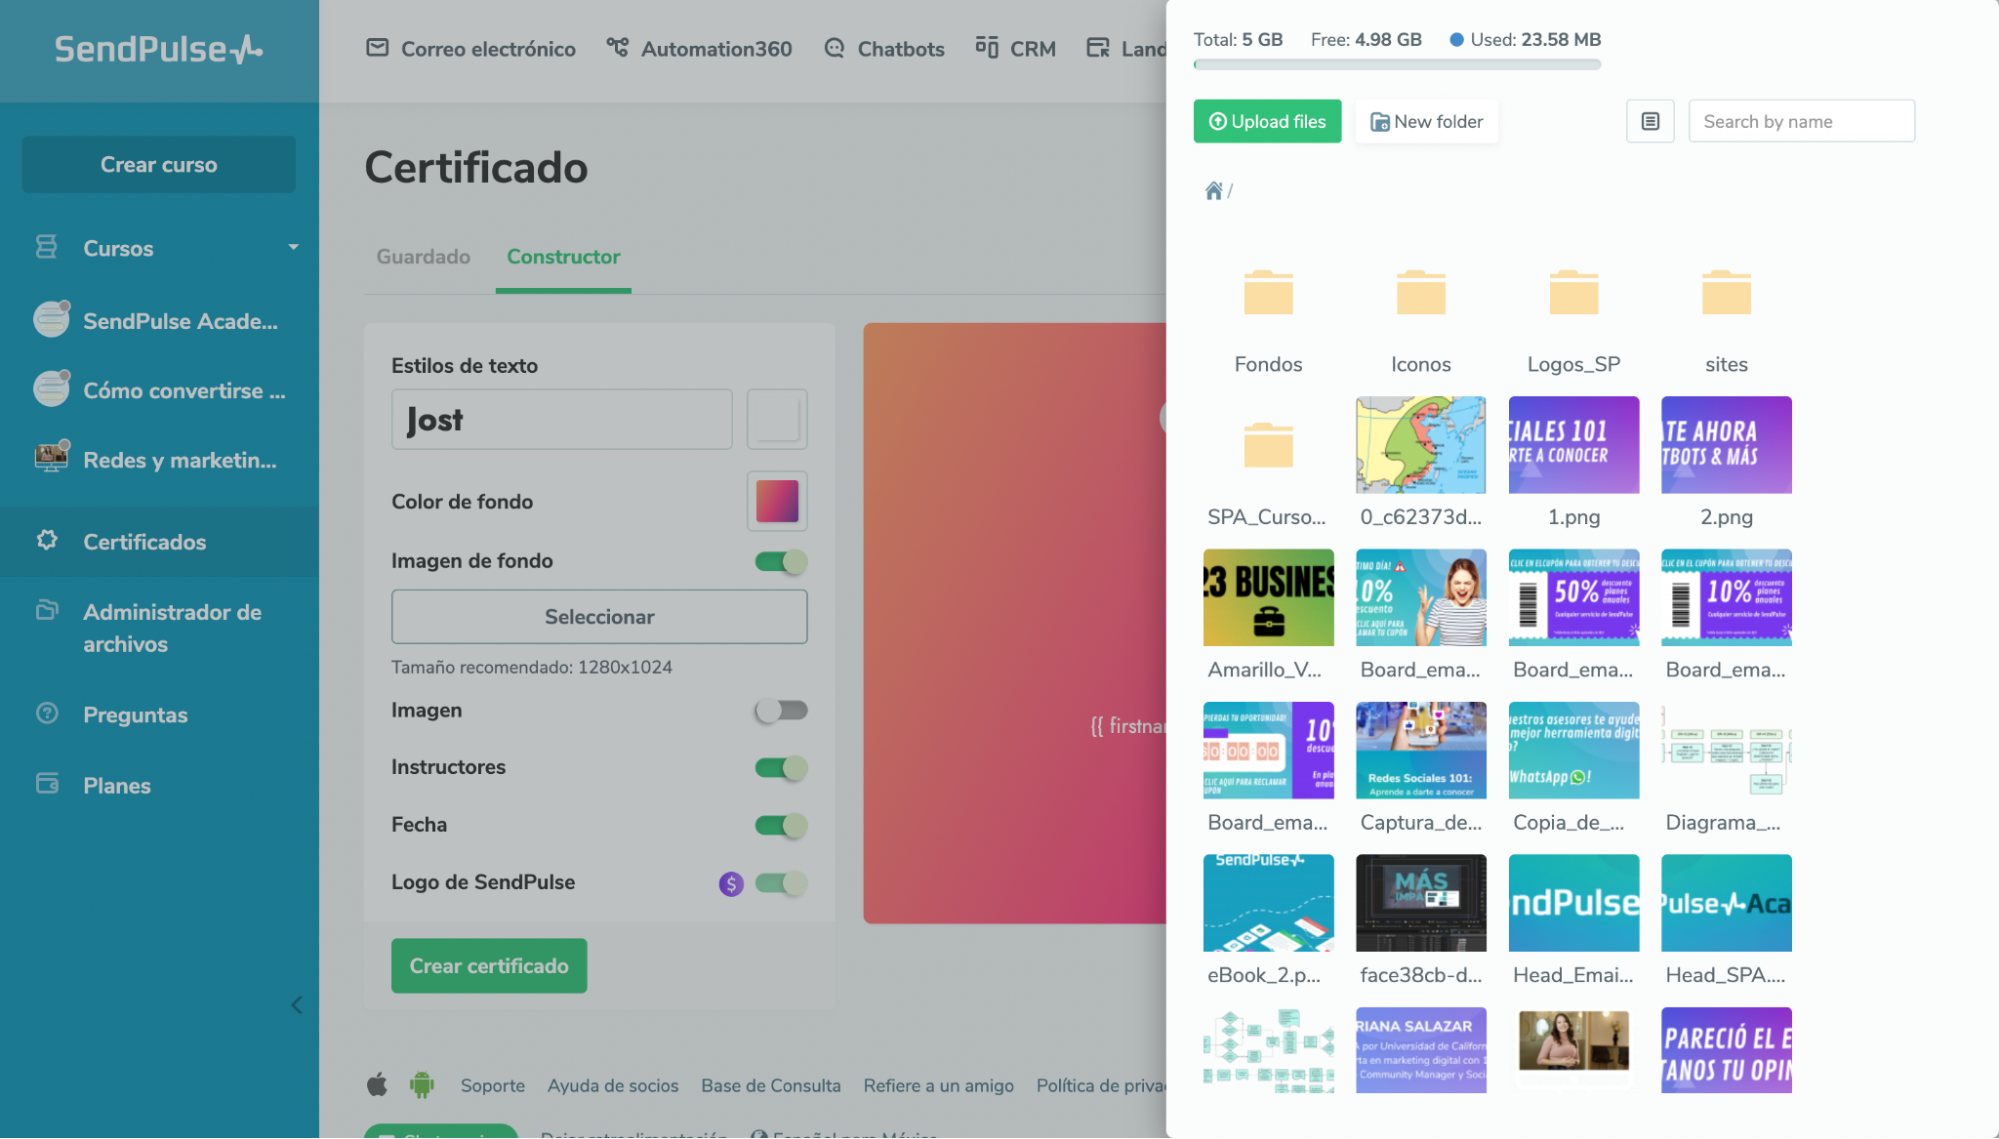Toggle the Fecha switch
This screenshot has height=1139, width=1999.
[781, 825]
